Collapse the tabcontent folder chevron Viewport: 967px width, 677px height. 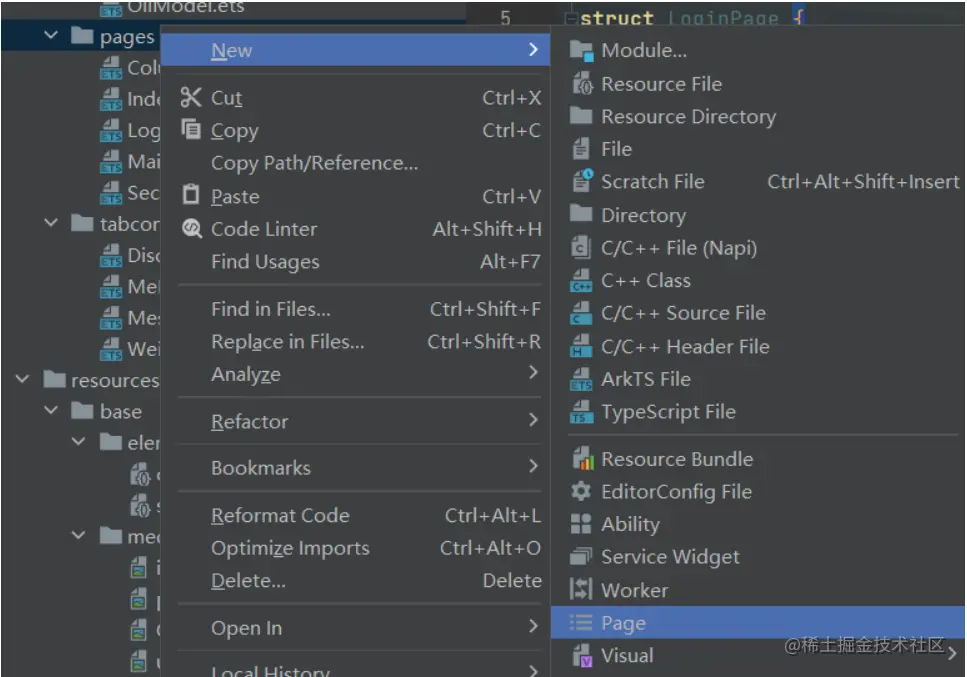click(x=51, y=224)
